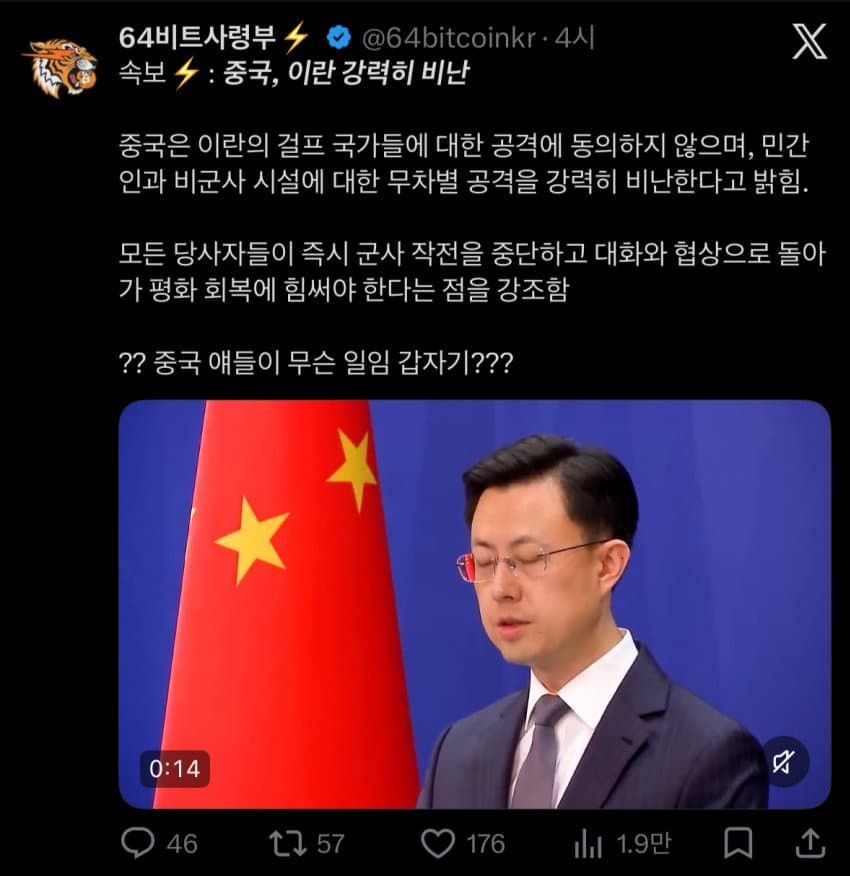
Task: Like the post with the heart icon
Action: (438, 843)
